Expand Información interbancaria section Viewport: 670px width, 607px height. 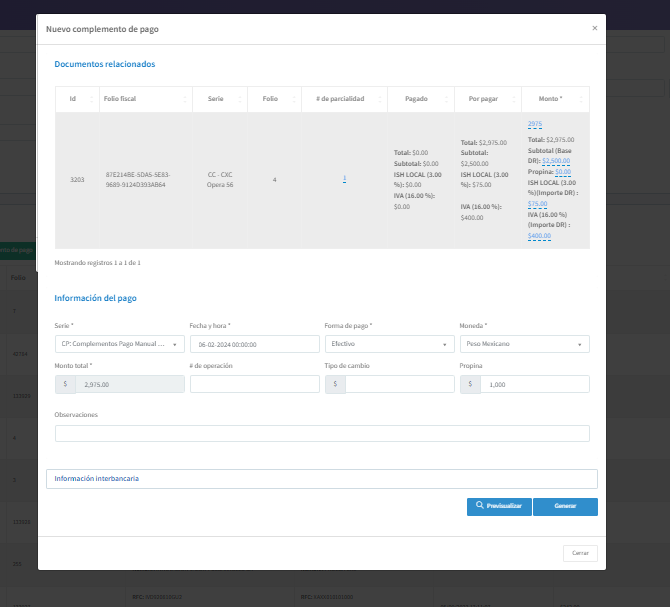coord(322,479)
